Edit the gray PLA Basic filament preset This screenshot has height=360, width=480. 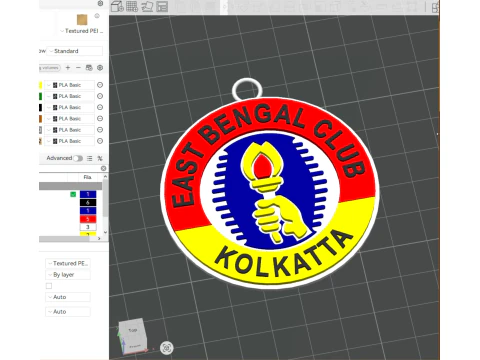pyautogui.click(x=100, y=130)
